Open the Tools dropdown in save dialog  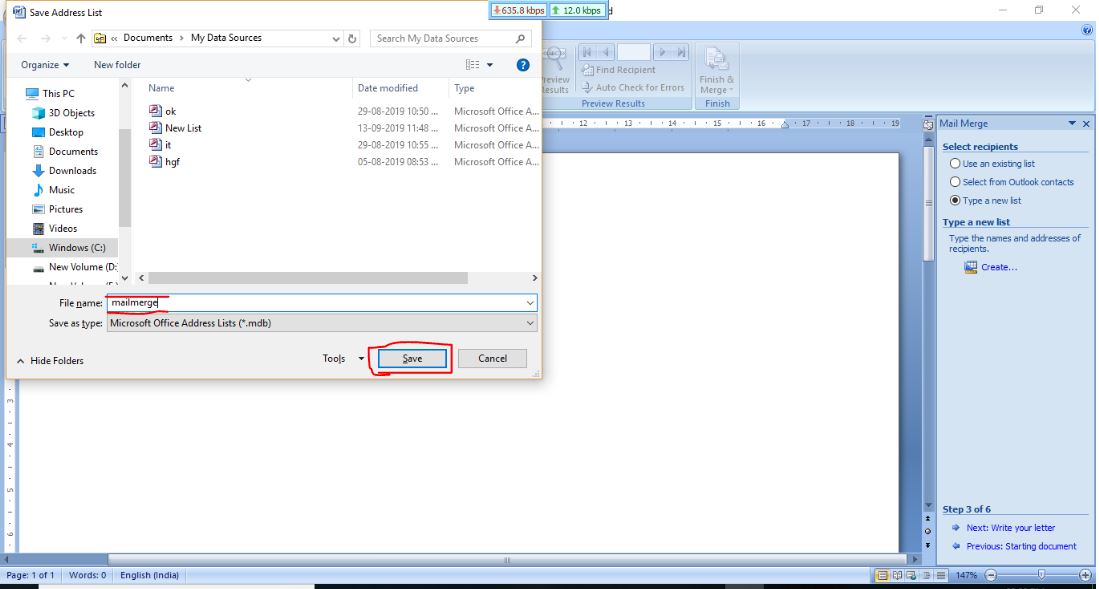(344, 357)
